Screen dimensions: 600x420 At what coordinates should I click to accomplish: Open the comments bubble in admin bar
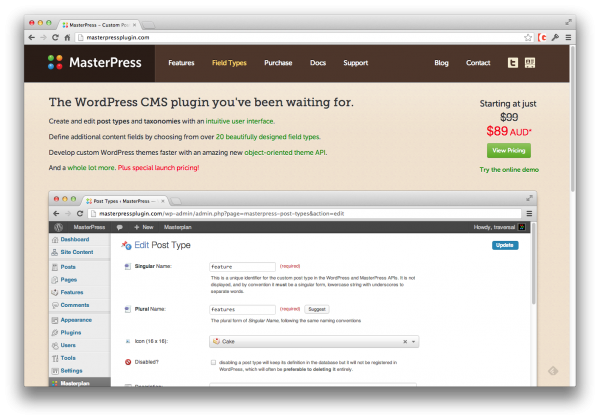click(x=119, y=227)
